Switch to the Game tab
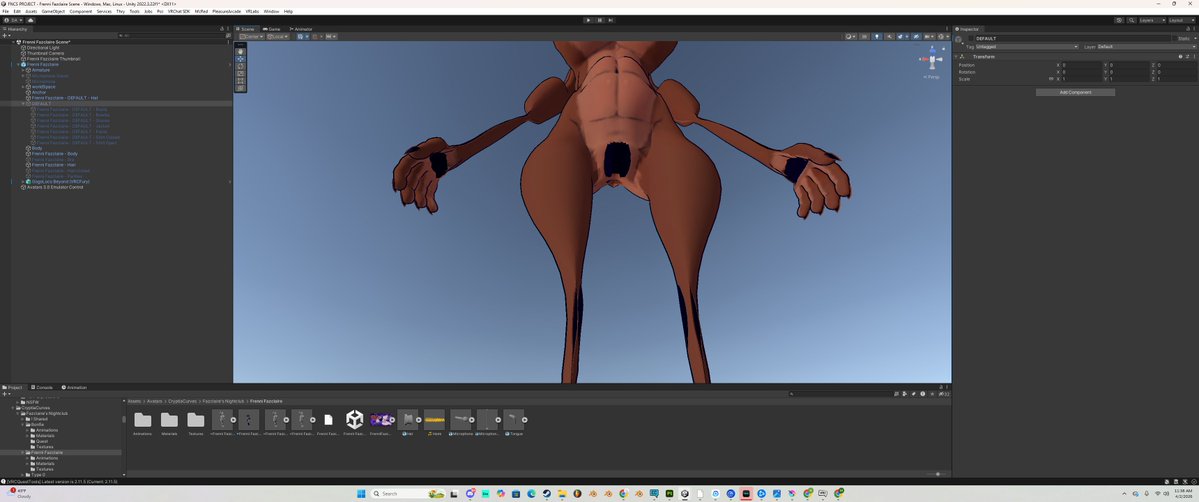Image resolution: width=1199 pixels, height=502 pixels. click(271, 29)
